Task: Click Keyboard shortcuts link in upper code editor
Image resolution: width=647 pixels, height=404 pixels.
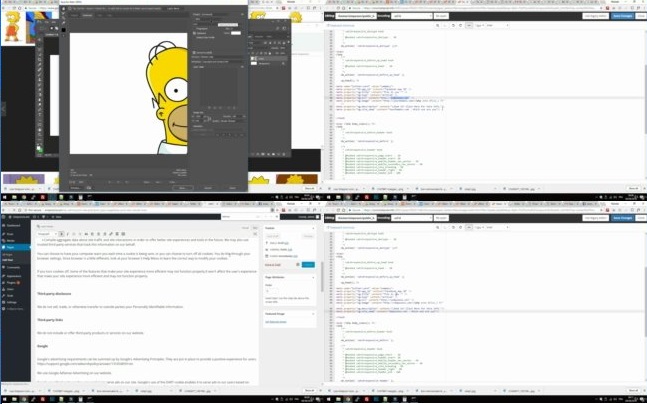Action: [x=340, y=26]
